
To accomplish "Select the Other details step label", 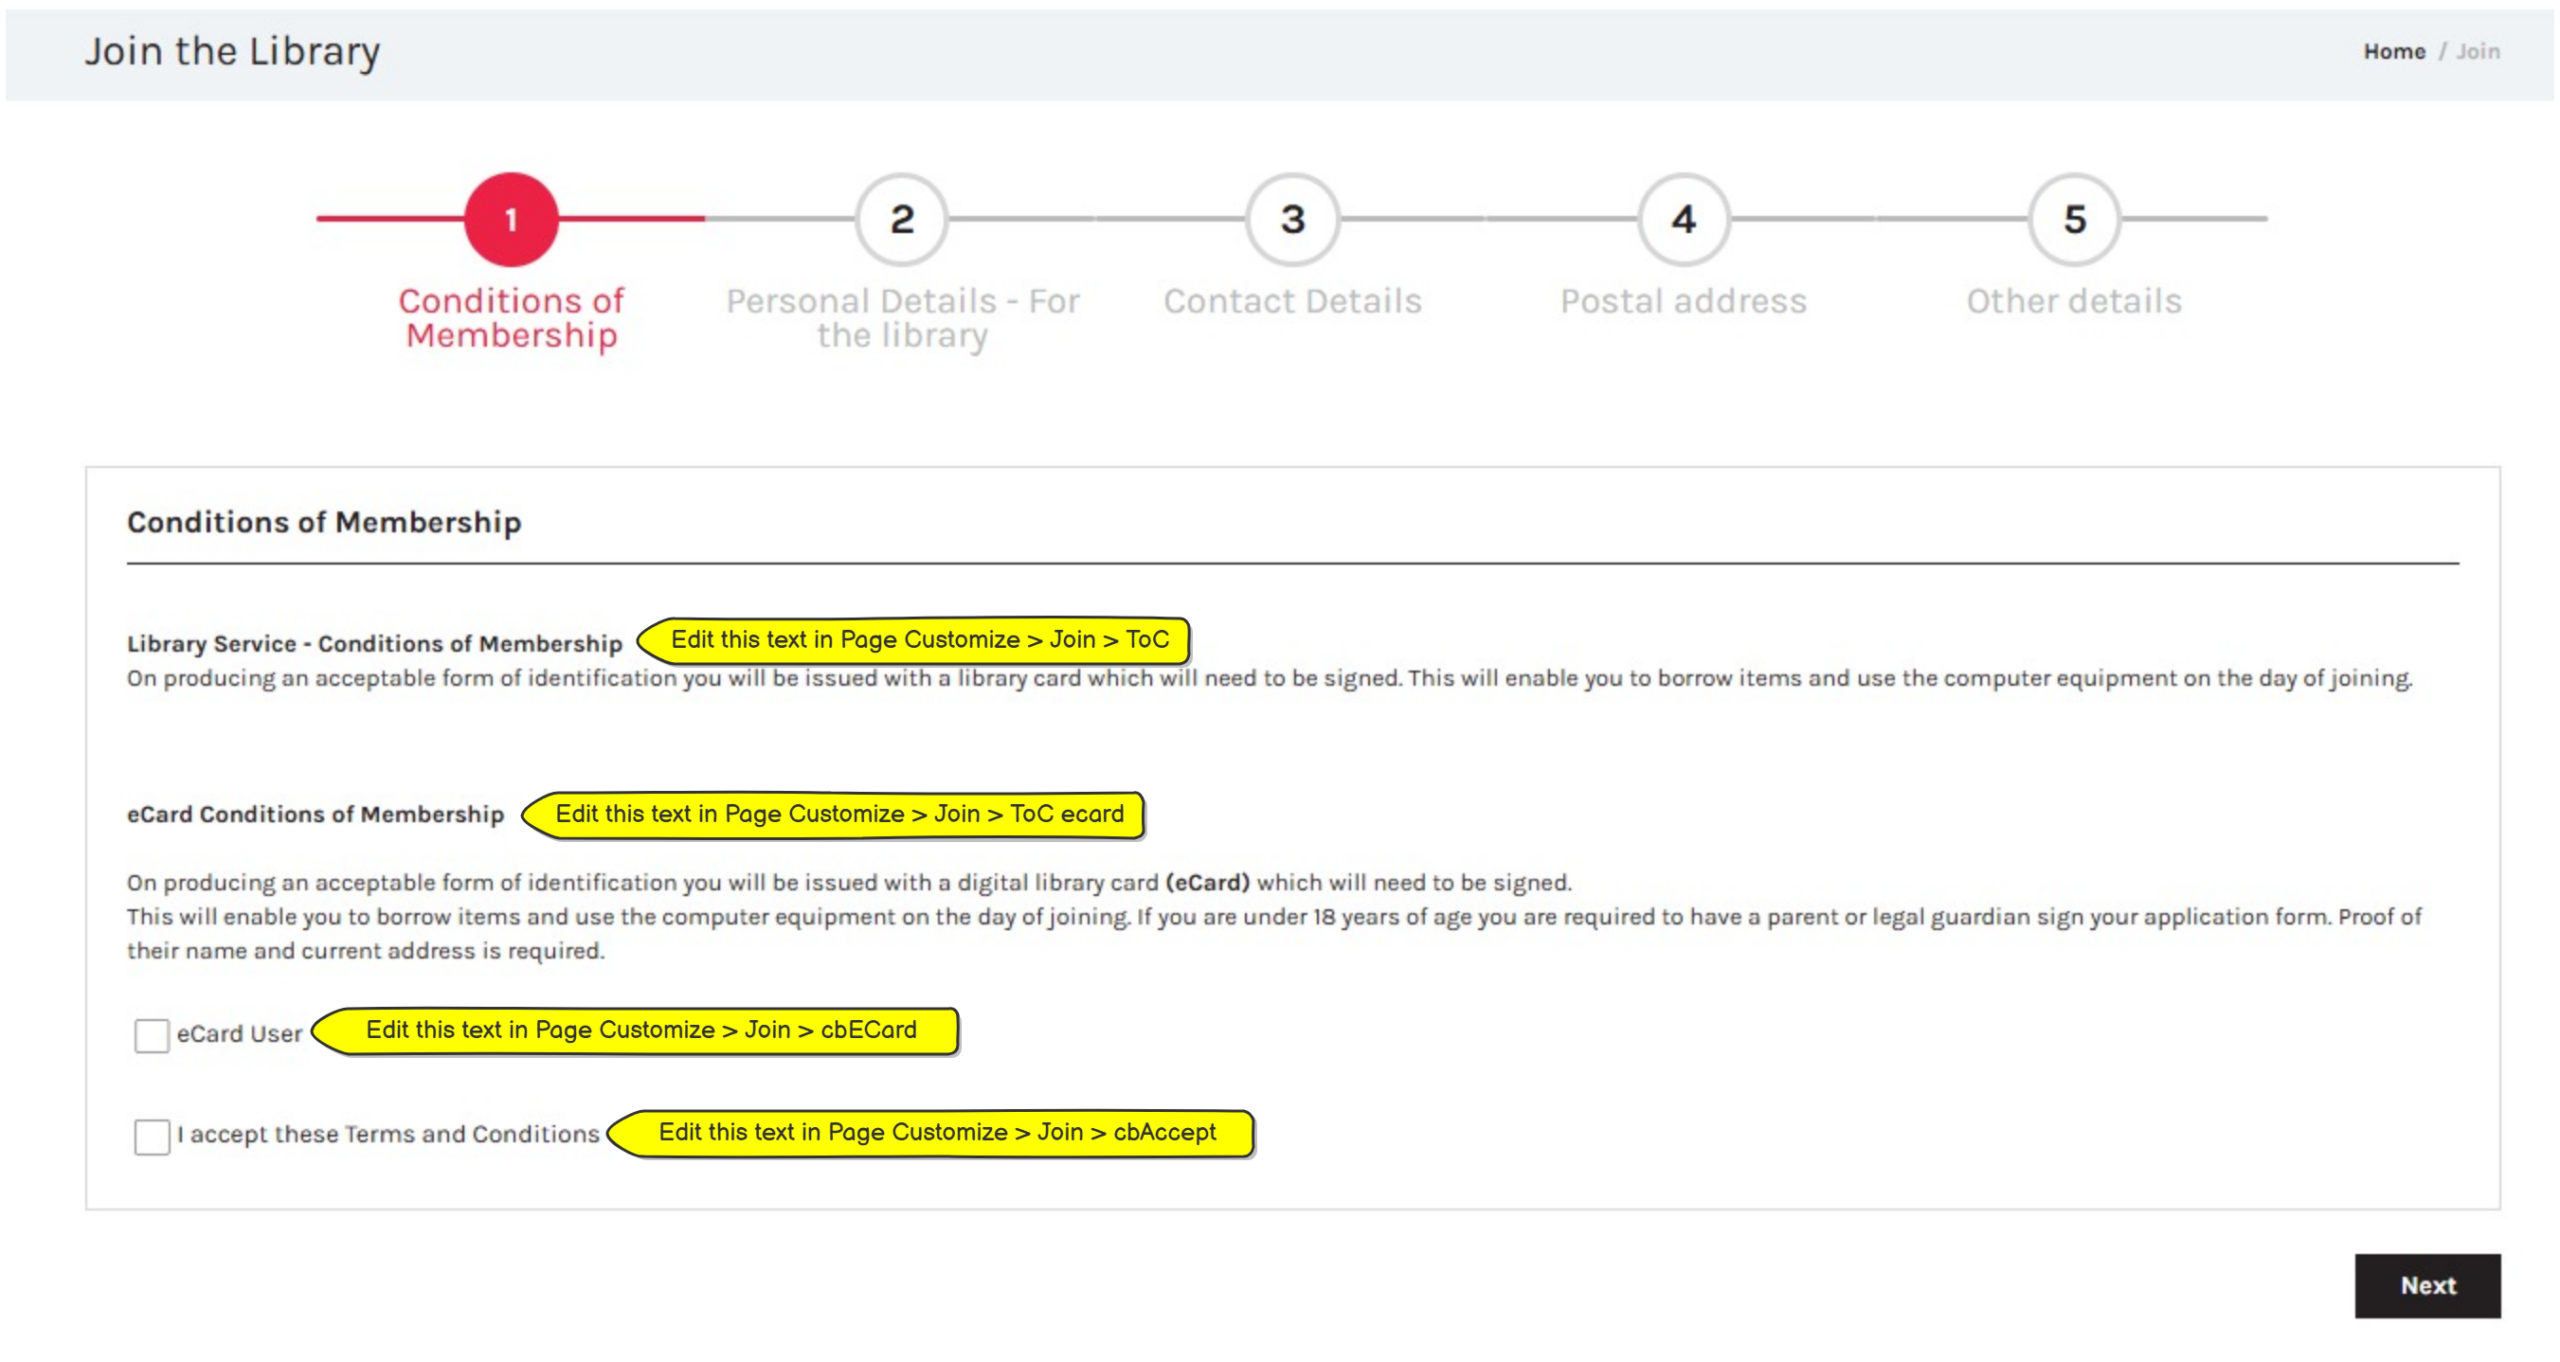I will (2074, 301).
